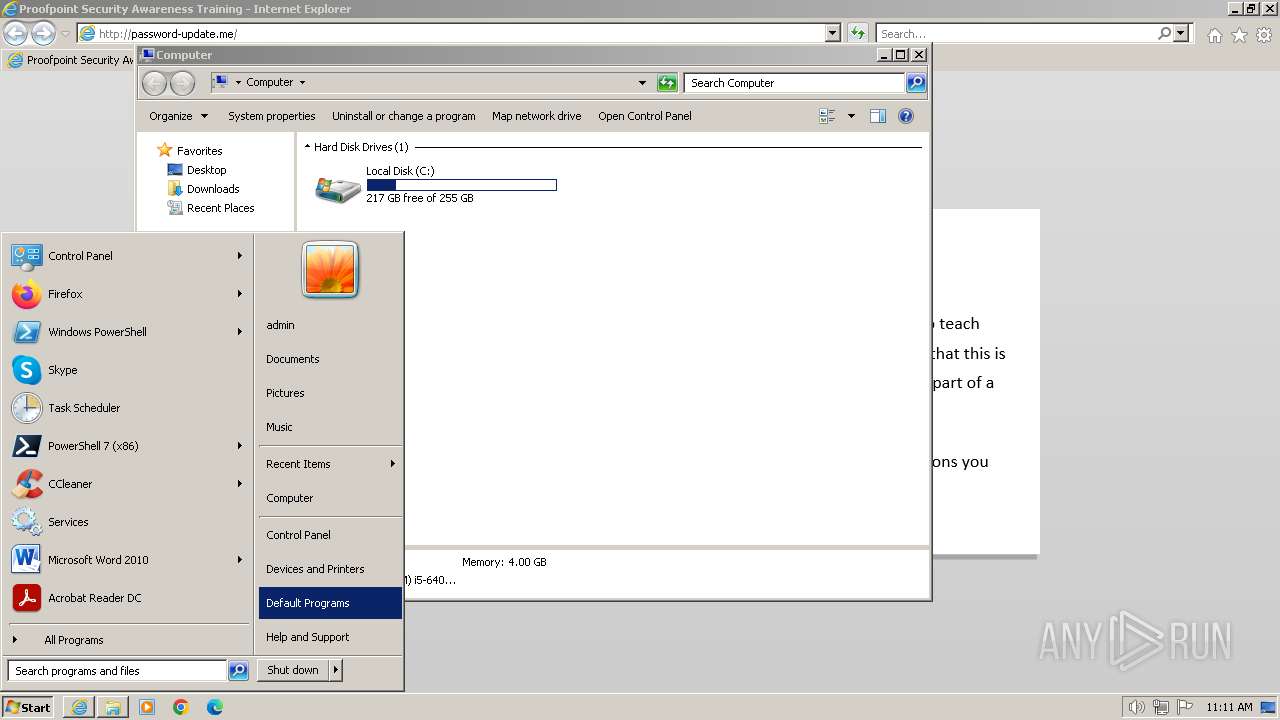Open Help and Support
Viewport: 1280px width, 720px height.
pyautogui.click(x=330, y=637)
